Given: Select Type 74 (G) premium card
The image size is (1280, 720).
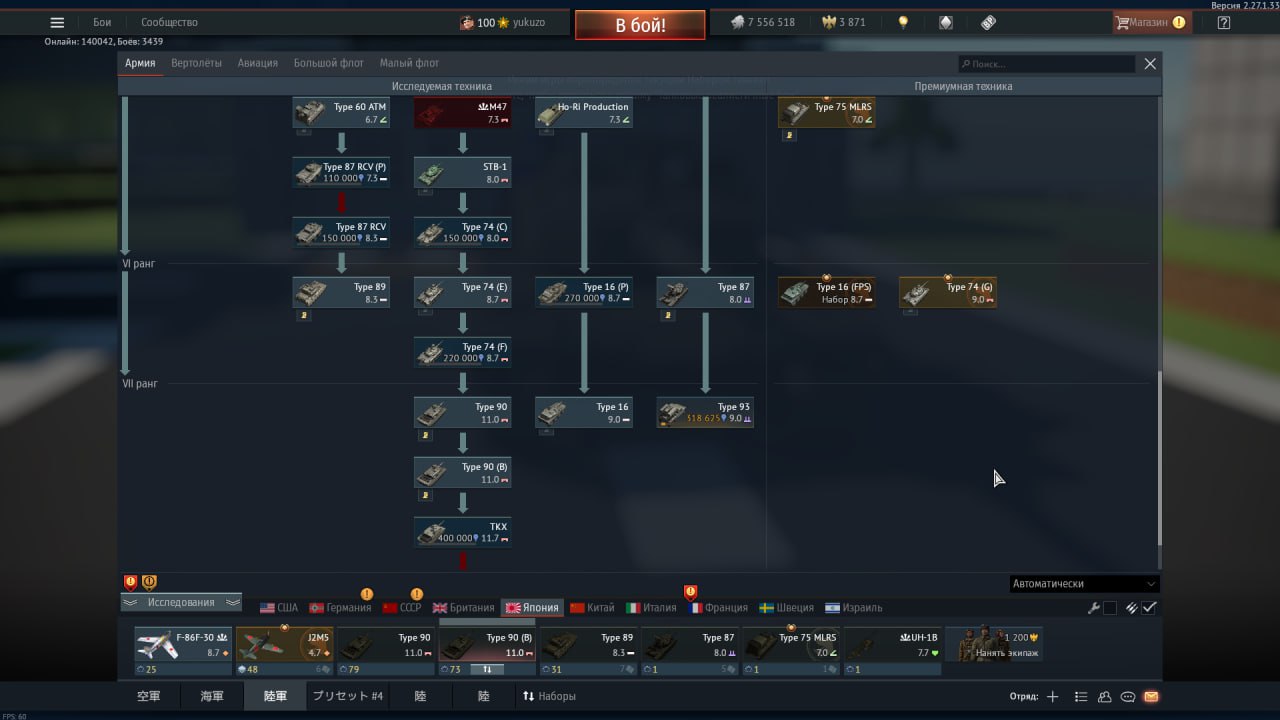Looking at the screenshot, I should coord(947,293).
